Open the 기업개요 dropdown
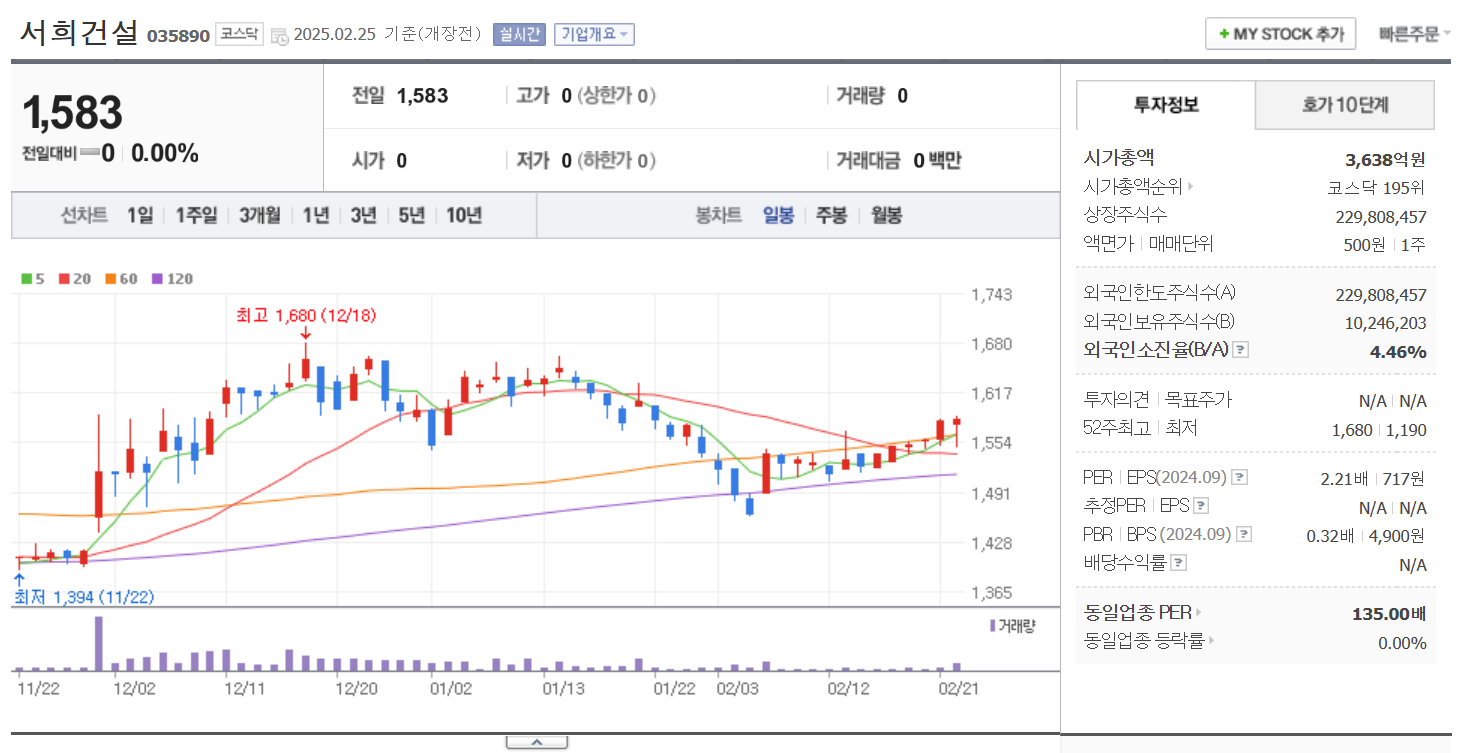Screen dimensions: 1474x753 (594, 33)
